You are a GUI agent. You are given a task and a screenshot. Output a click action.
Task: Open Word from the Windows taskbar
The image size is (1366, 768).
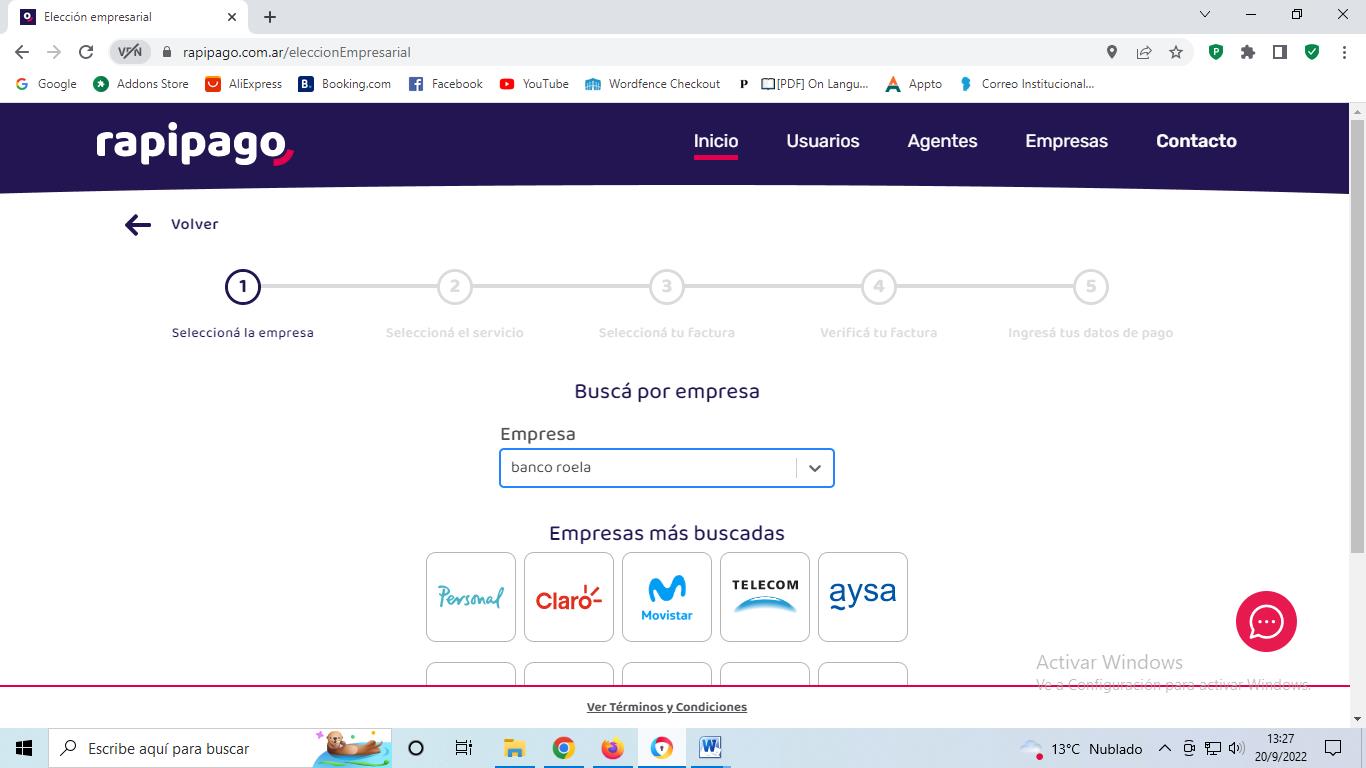click(710, 748)
